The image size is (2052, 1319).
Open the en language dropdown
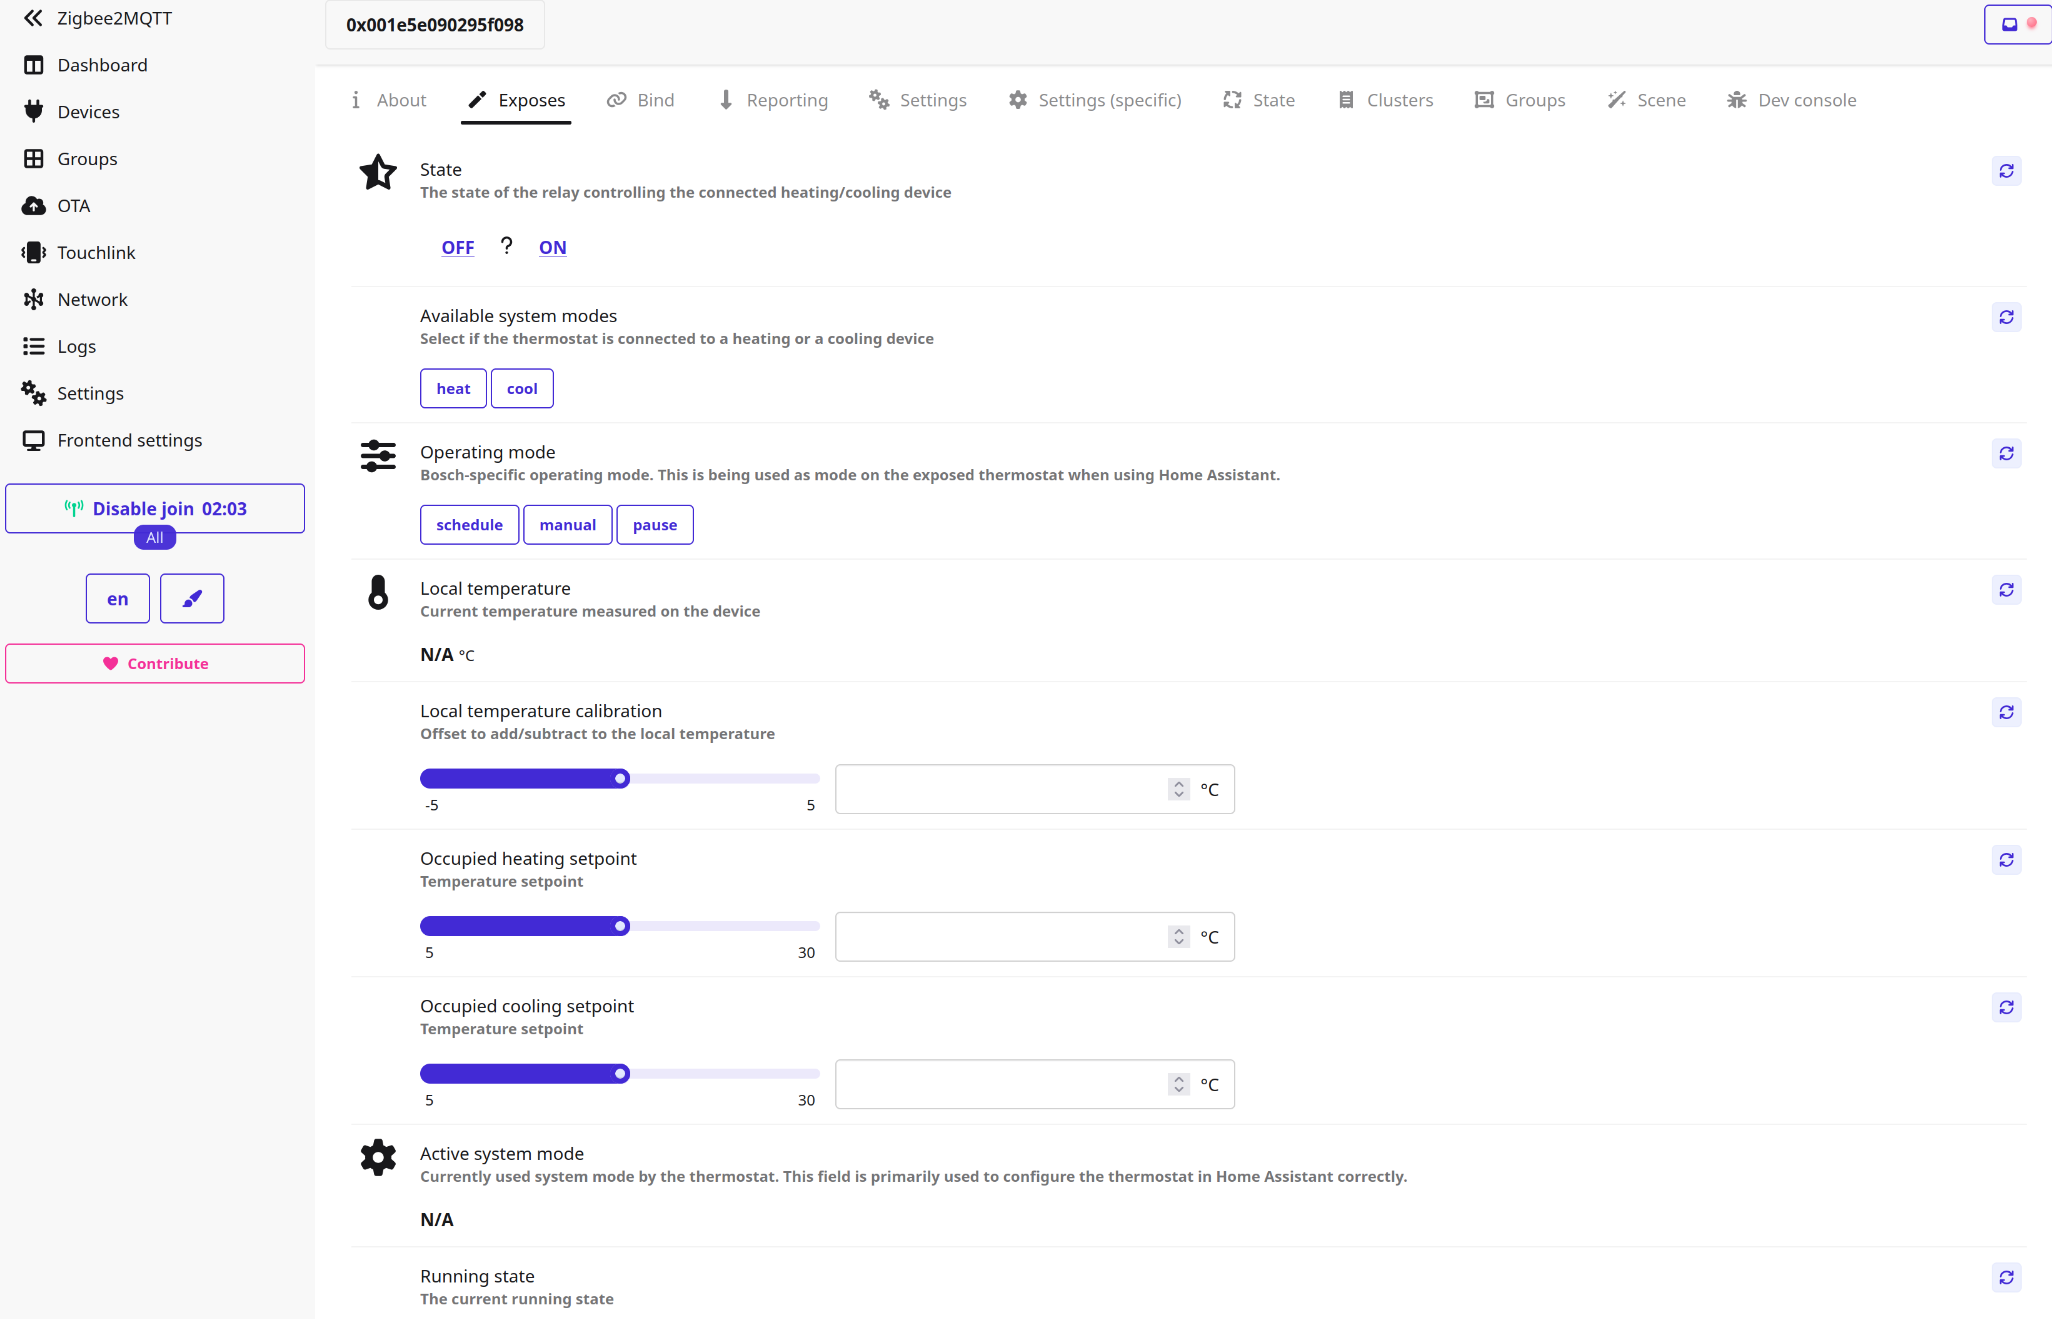click(x=118, y=599)
